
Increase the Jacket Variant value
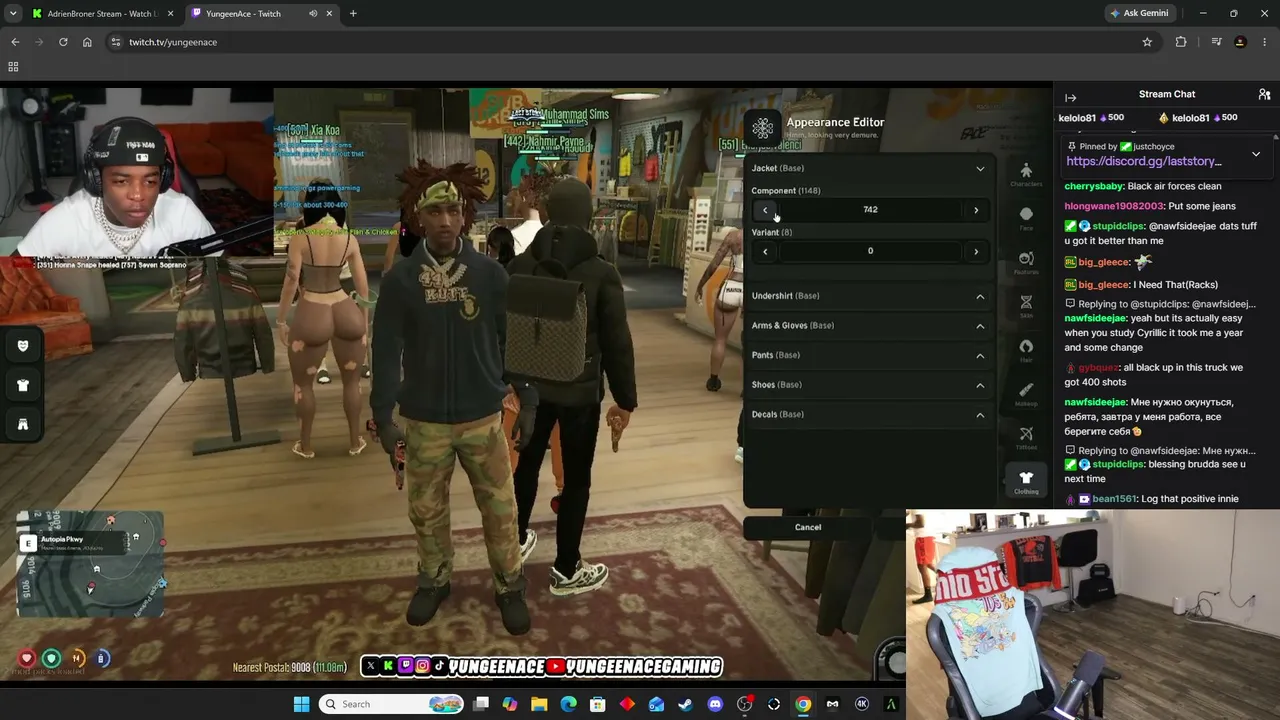(x=976, y=251)
